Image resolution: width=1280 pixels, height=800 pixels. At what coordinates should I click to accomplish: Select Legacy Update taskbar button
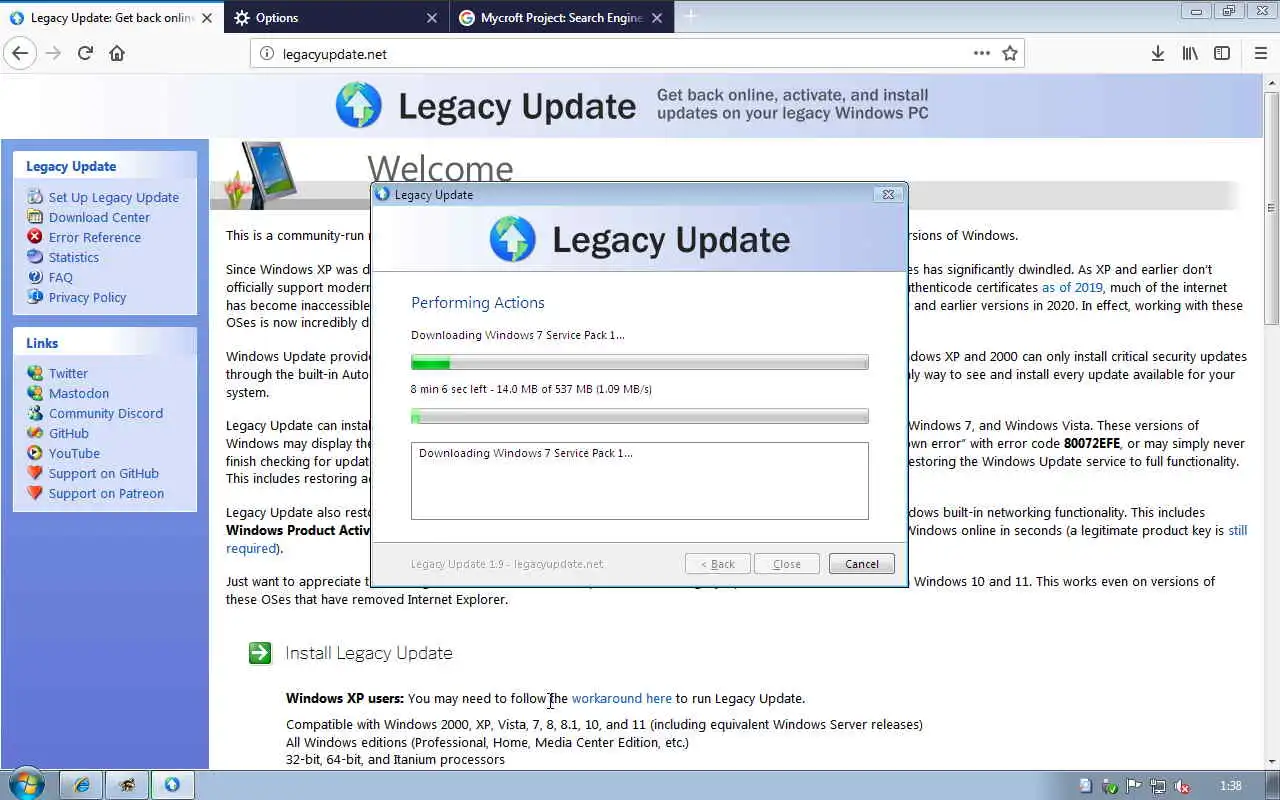coord(171,785)
